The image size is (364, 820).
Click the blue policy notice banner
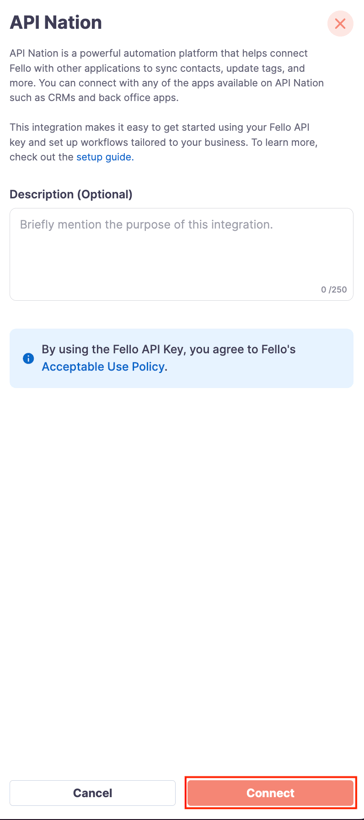[181, 358]
